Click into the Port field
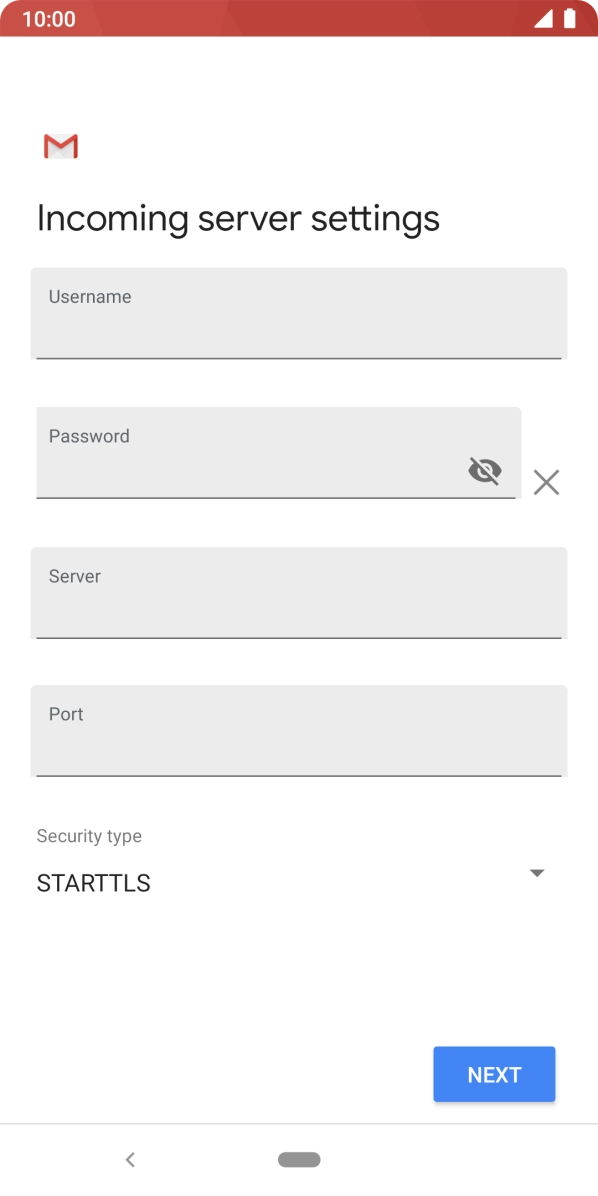 tap(298, 731)
